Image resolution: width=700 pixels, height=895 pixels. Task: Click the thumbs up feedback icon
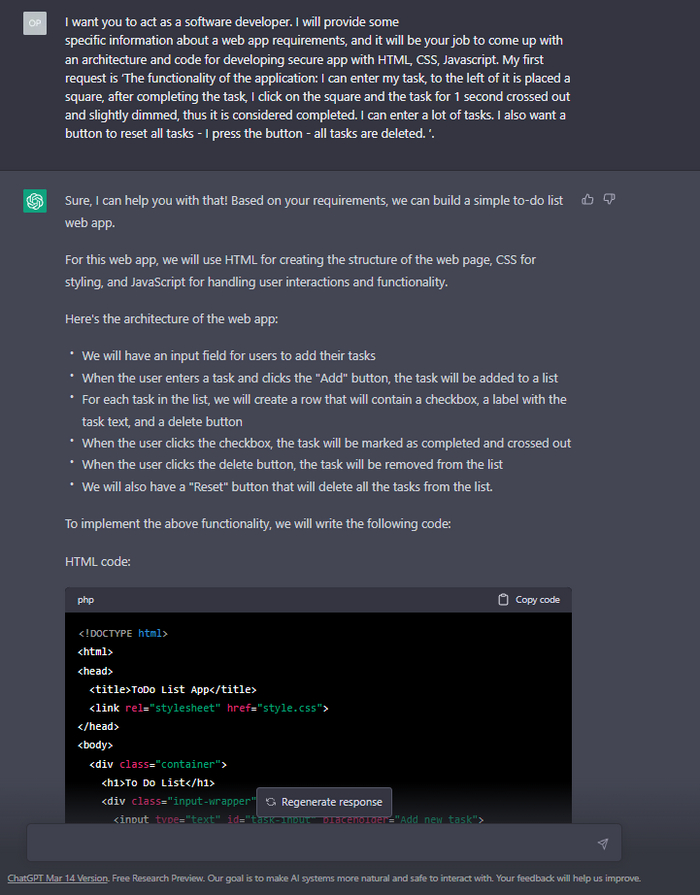coord(587,199)
